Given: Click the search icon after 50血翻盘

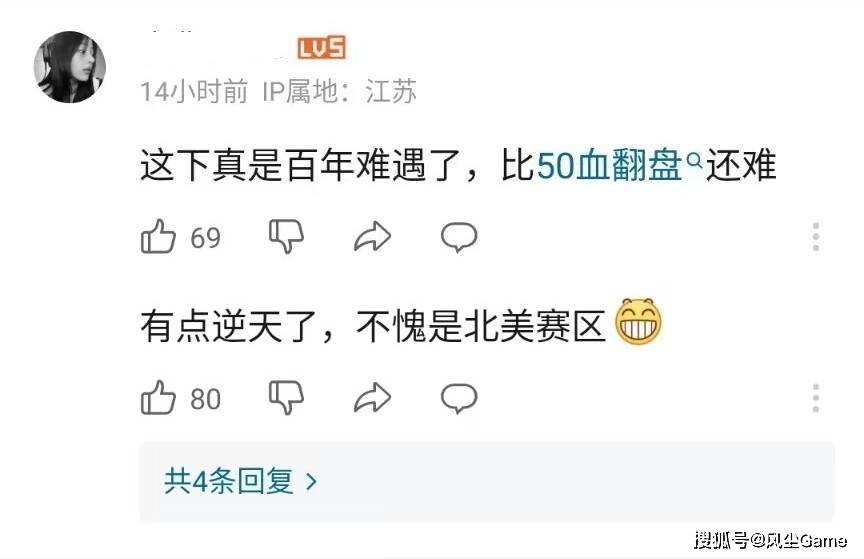Looking at the screenshot, I should [x=695, y=160].
